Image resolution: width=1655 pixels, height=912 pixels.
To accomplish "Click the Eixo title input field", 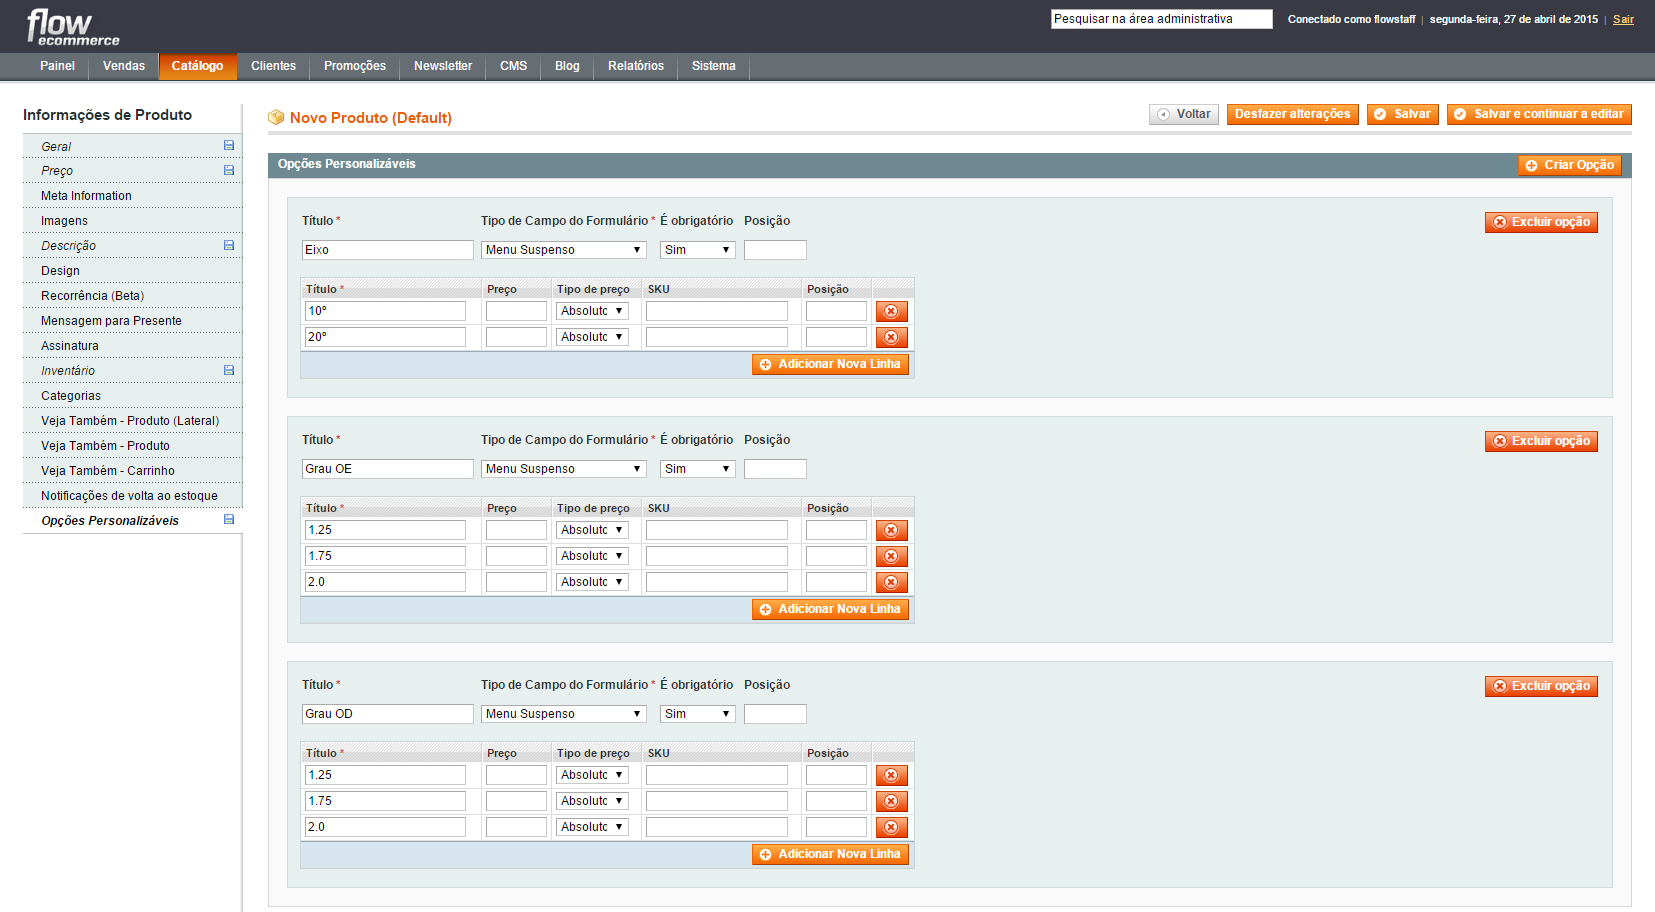I will [x=388, y=250].
